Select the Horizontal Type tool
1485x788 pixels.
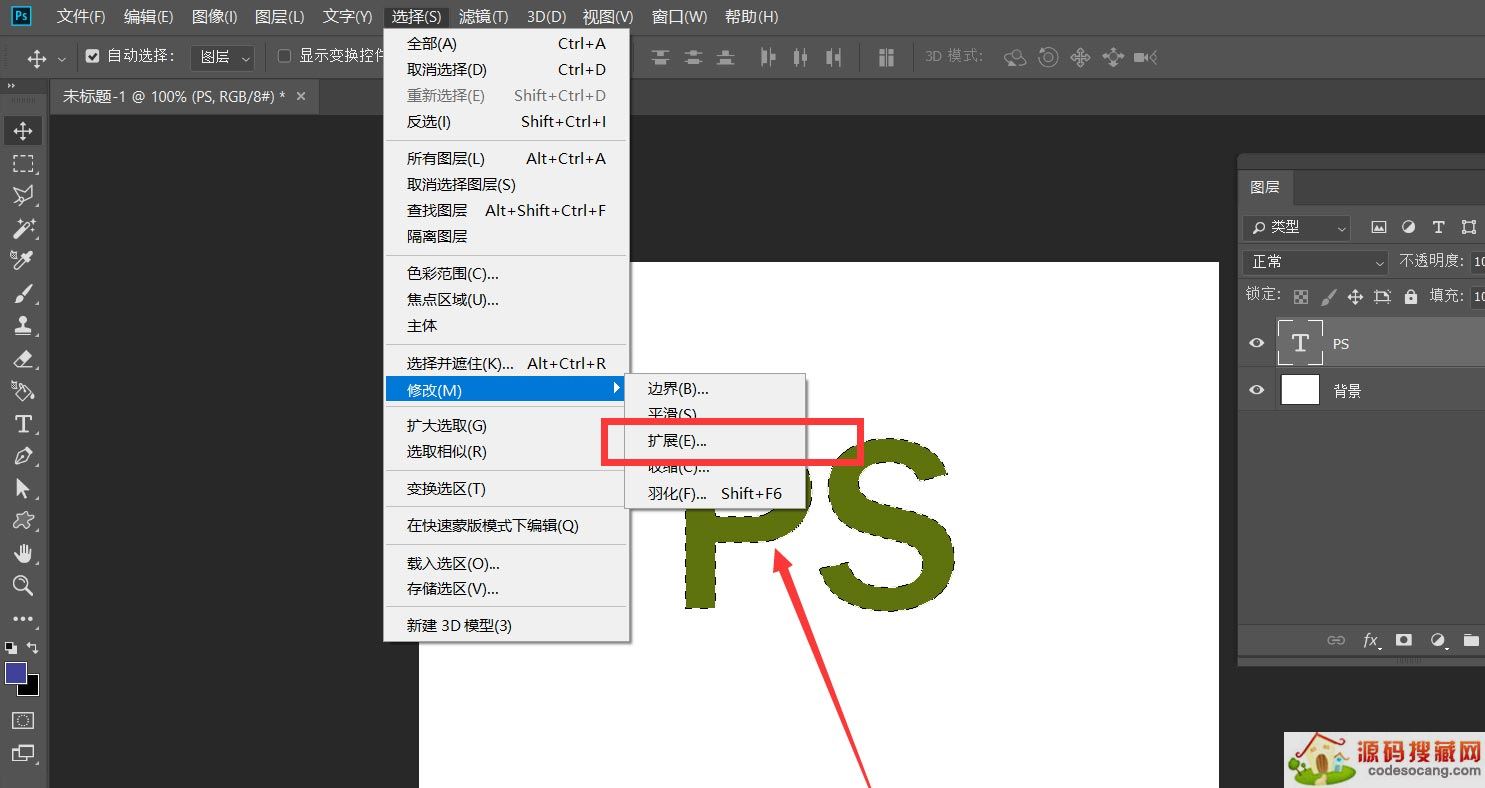pos(23,424)
